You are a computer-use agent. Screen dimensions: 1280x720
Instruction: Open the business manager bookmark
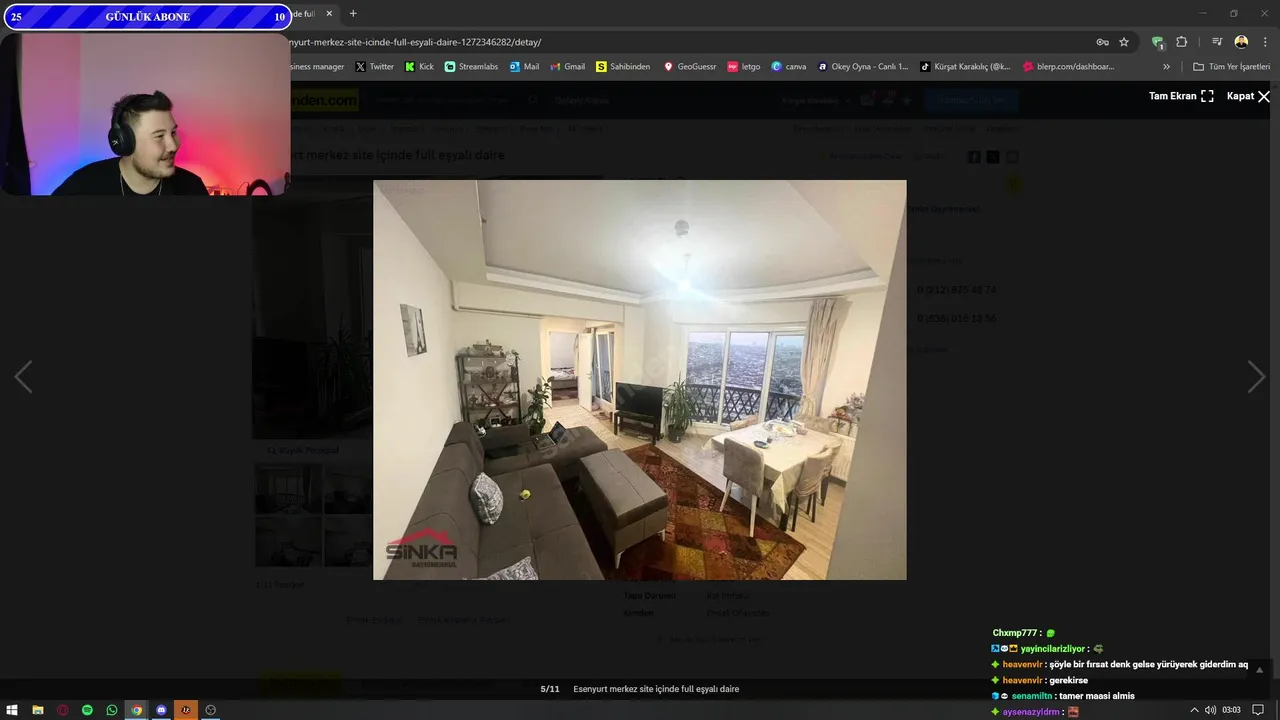(318, 67)
